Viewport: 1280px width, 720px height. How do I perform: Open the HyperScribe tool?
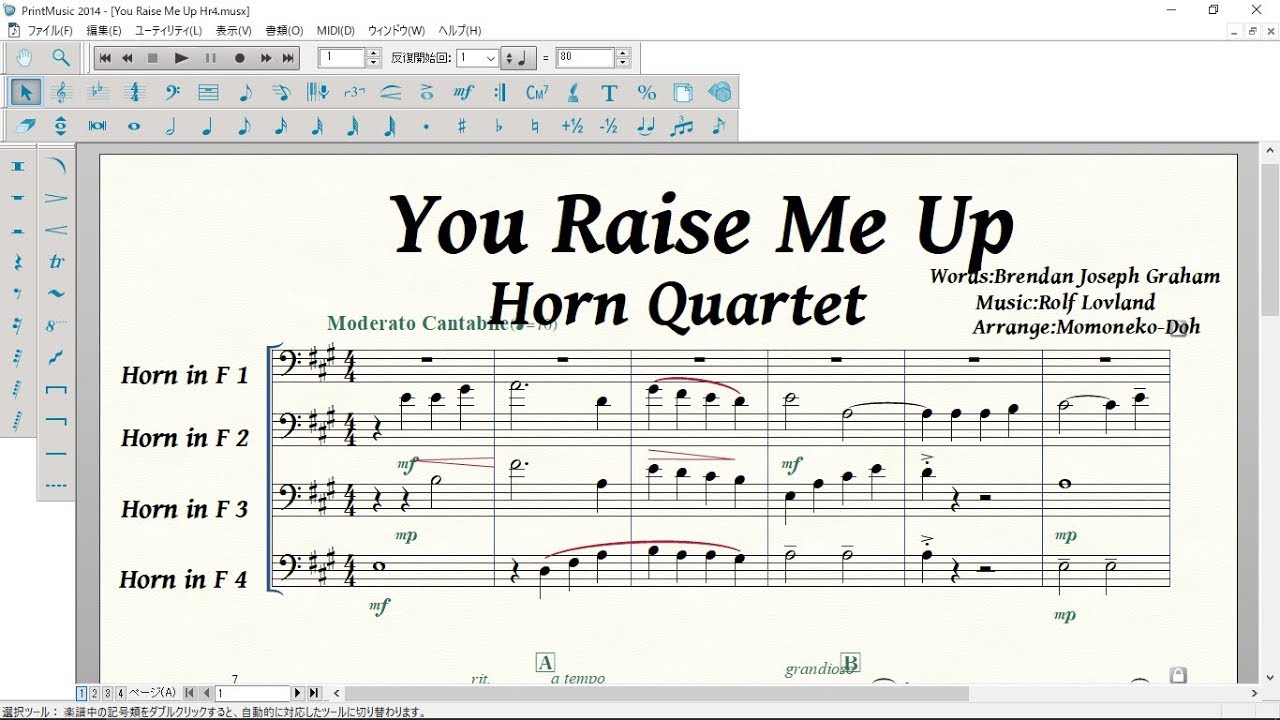[318, 93]
